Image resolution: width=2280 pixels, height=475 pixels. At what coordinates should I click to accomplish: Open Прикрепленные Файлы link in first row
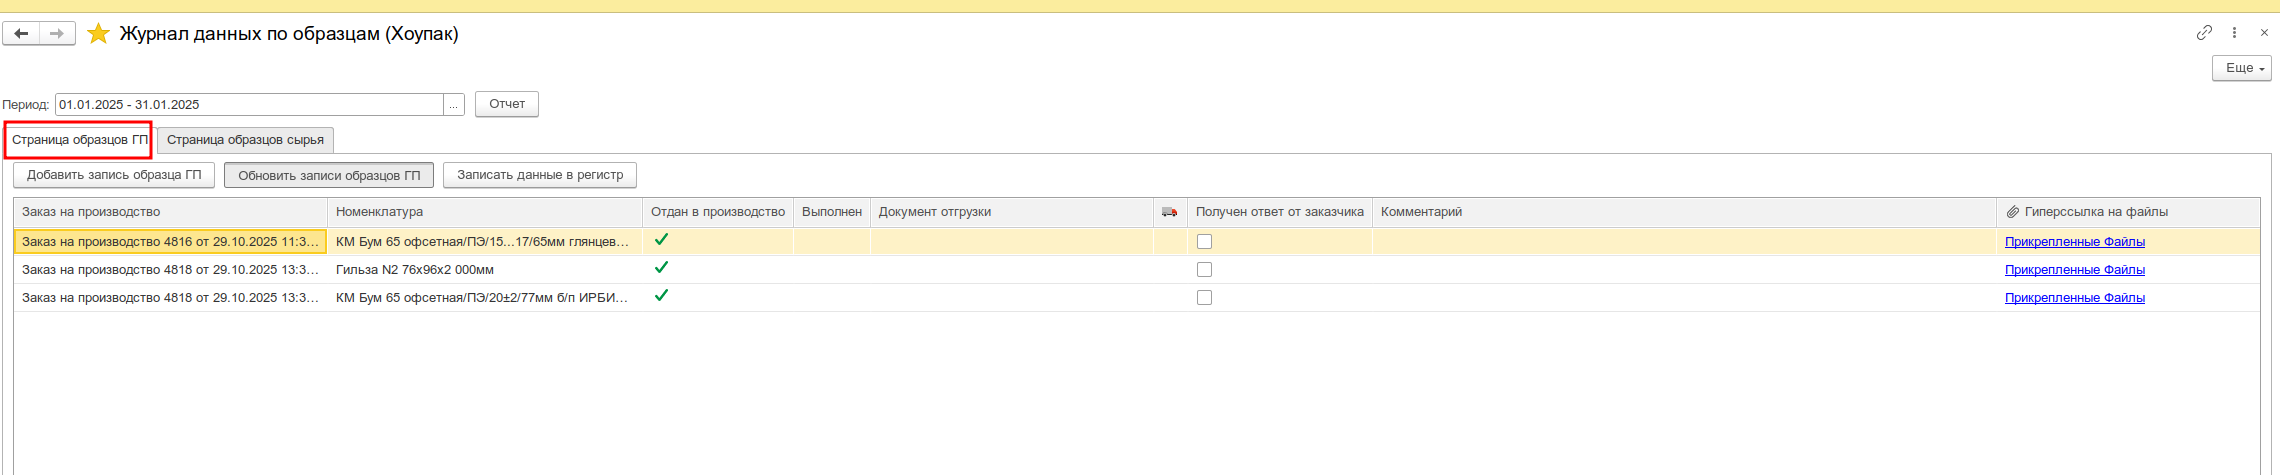[x=2074, y=242]
